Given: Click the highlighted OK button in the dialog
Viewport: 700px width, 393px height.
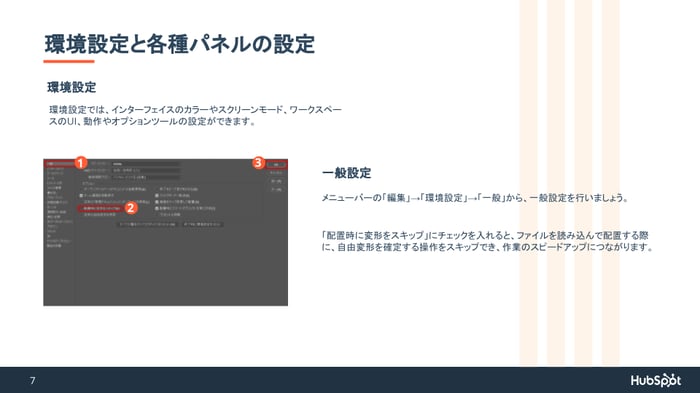Looking at the screenshot, I should 276,164.
